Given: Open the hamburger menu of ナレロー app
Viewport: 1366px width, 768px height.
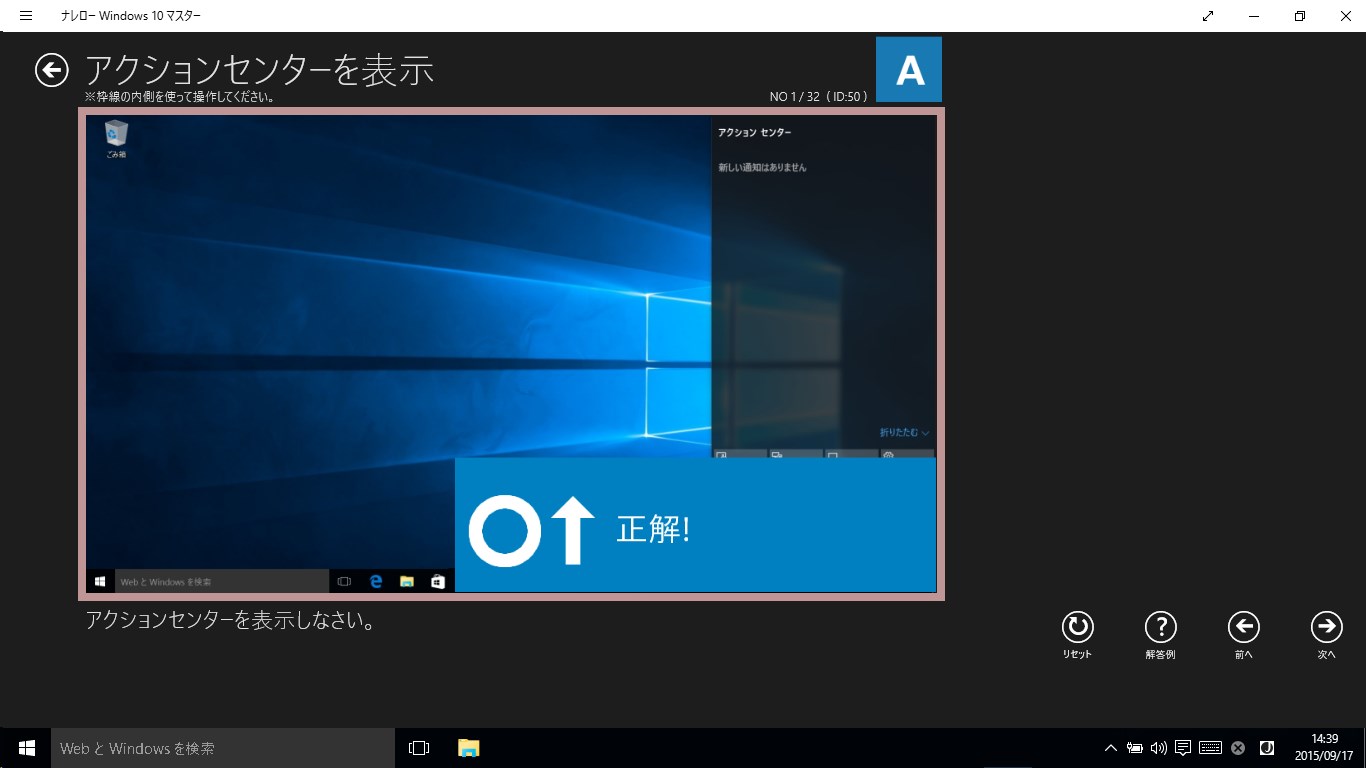Looking at the screenshot, I should click(25, 15).
